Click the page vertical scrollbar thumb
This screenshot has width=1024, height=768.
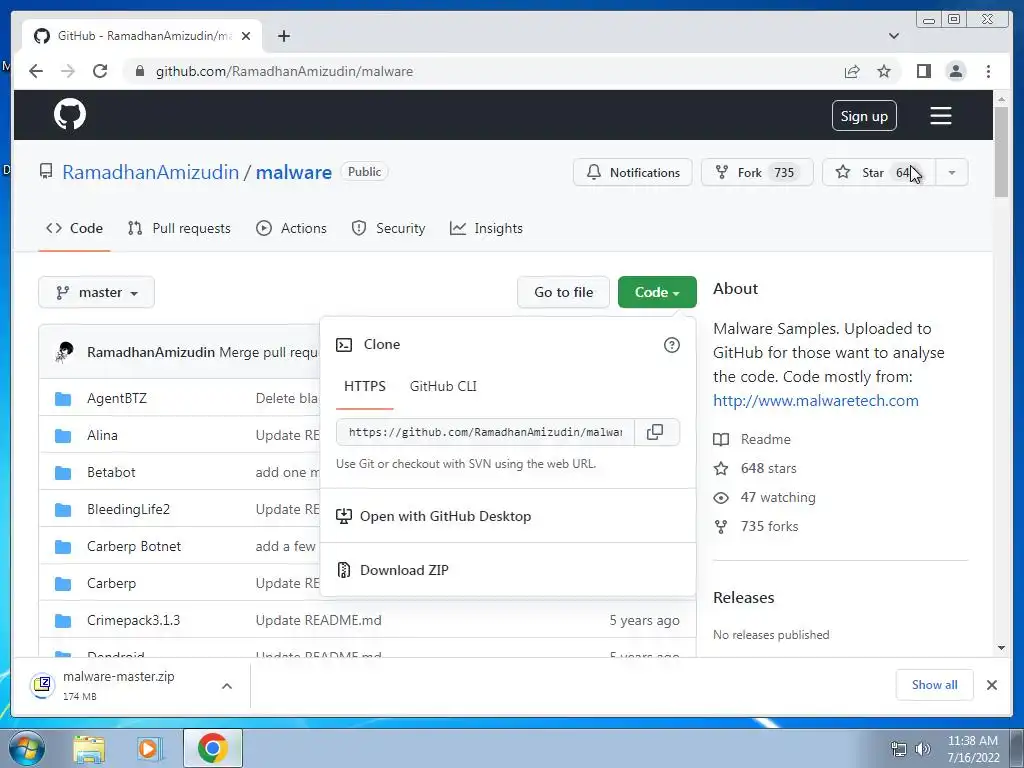1001,152
